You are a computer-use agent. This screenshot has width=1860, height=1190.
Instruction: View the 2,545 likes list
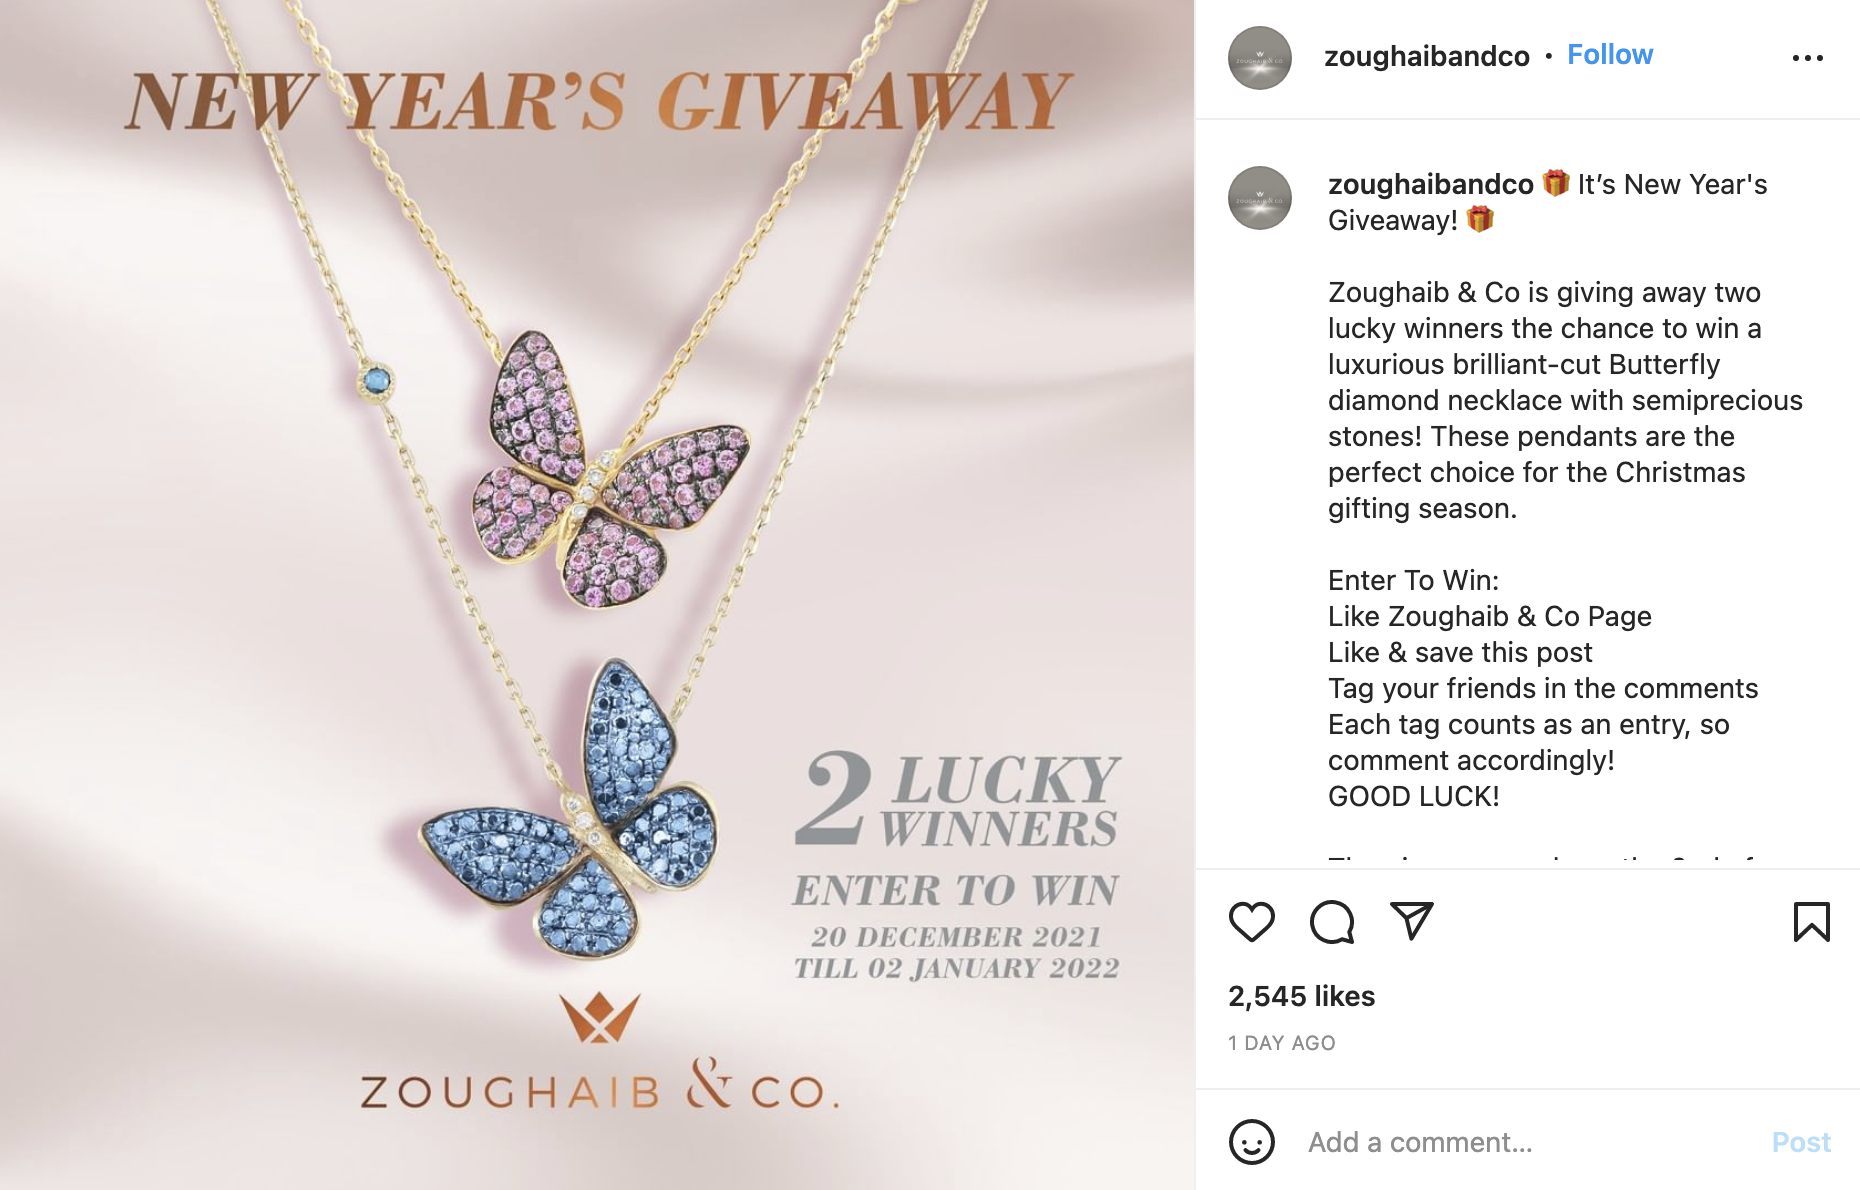coord(1302,996)
